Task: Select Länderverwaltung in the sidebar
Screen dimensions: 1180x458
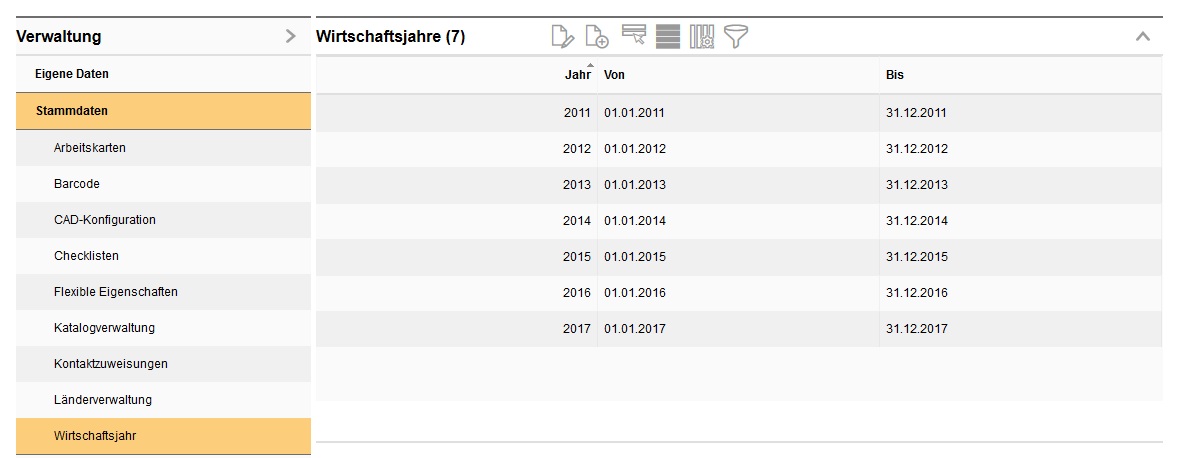Action: point(103,400)
